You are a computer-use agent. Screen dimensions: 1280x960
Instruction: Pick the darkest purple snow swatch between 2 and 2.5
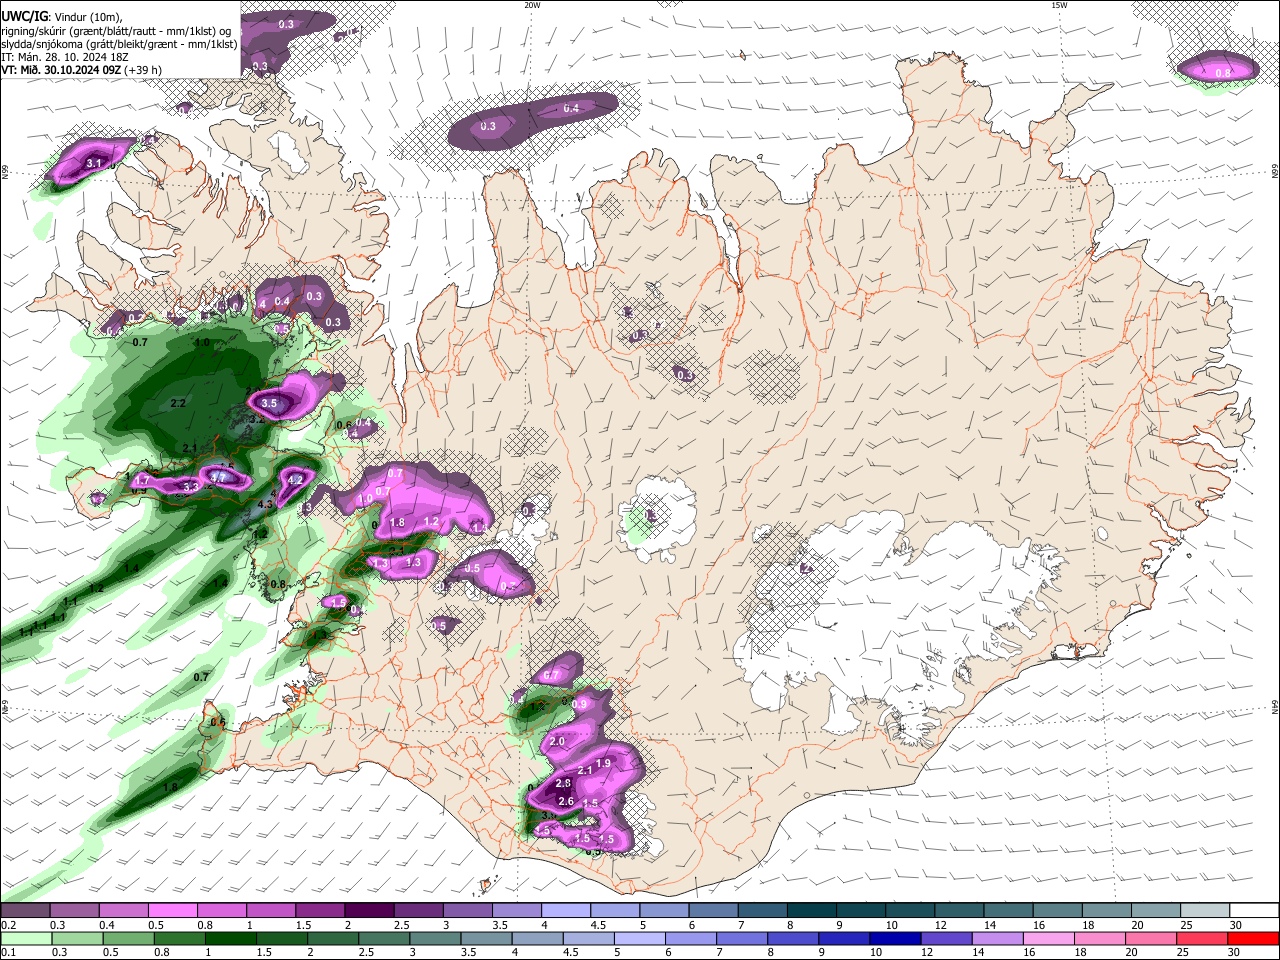coord(368,911)
